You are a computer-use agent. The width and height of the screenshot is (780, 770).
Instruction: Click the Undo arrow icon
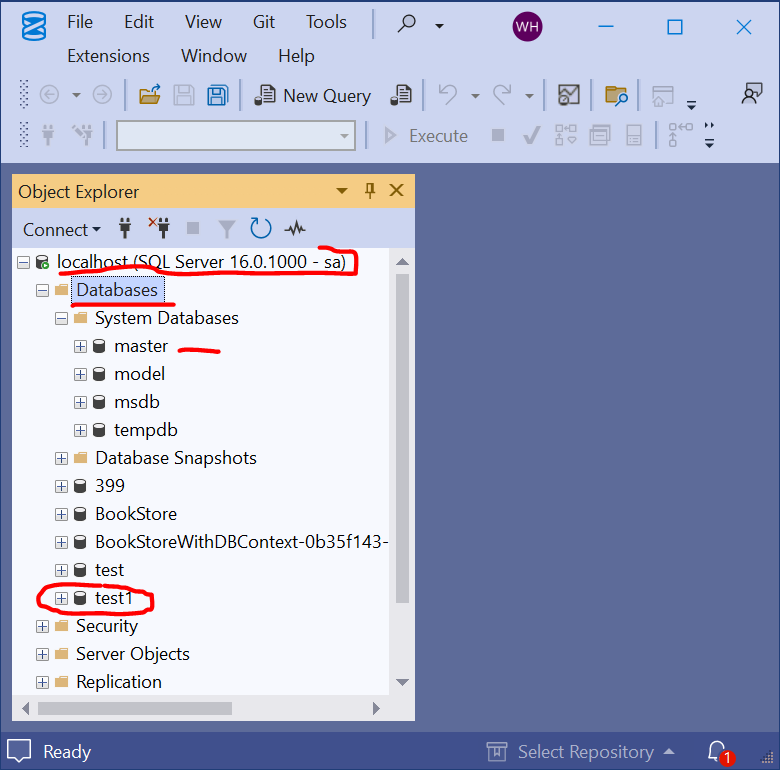coord(448,95)
